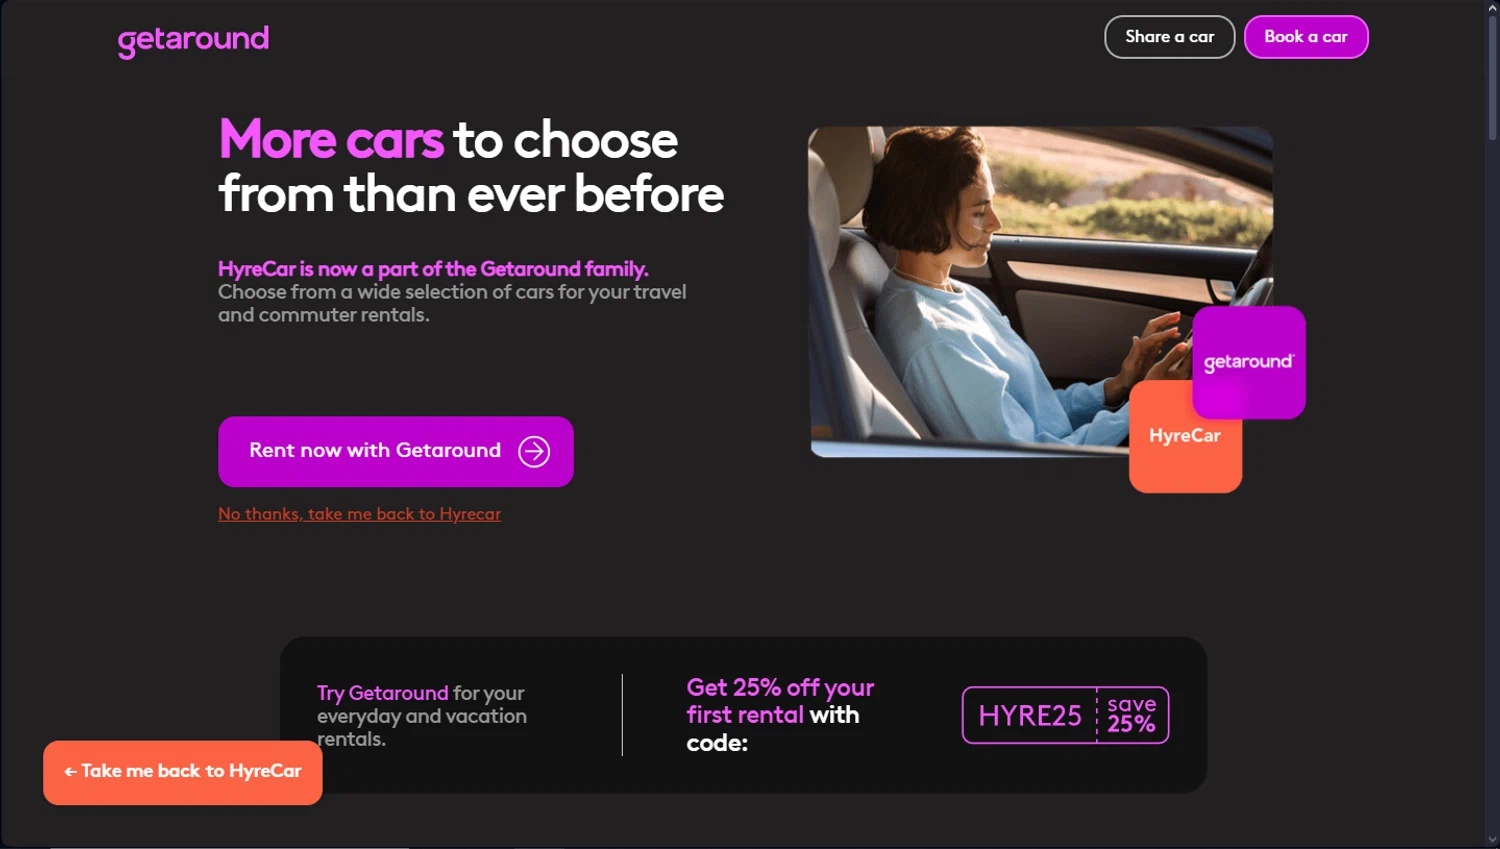Click the scrollbar up arrow
The image size is (1500, 849).
(1492, 8)
